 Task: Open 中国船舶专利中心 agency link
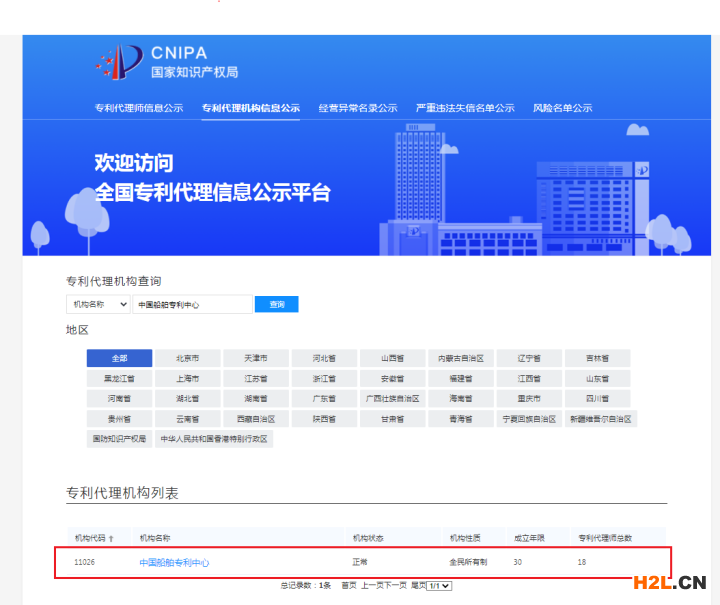174,563
